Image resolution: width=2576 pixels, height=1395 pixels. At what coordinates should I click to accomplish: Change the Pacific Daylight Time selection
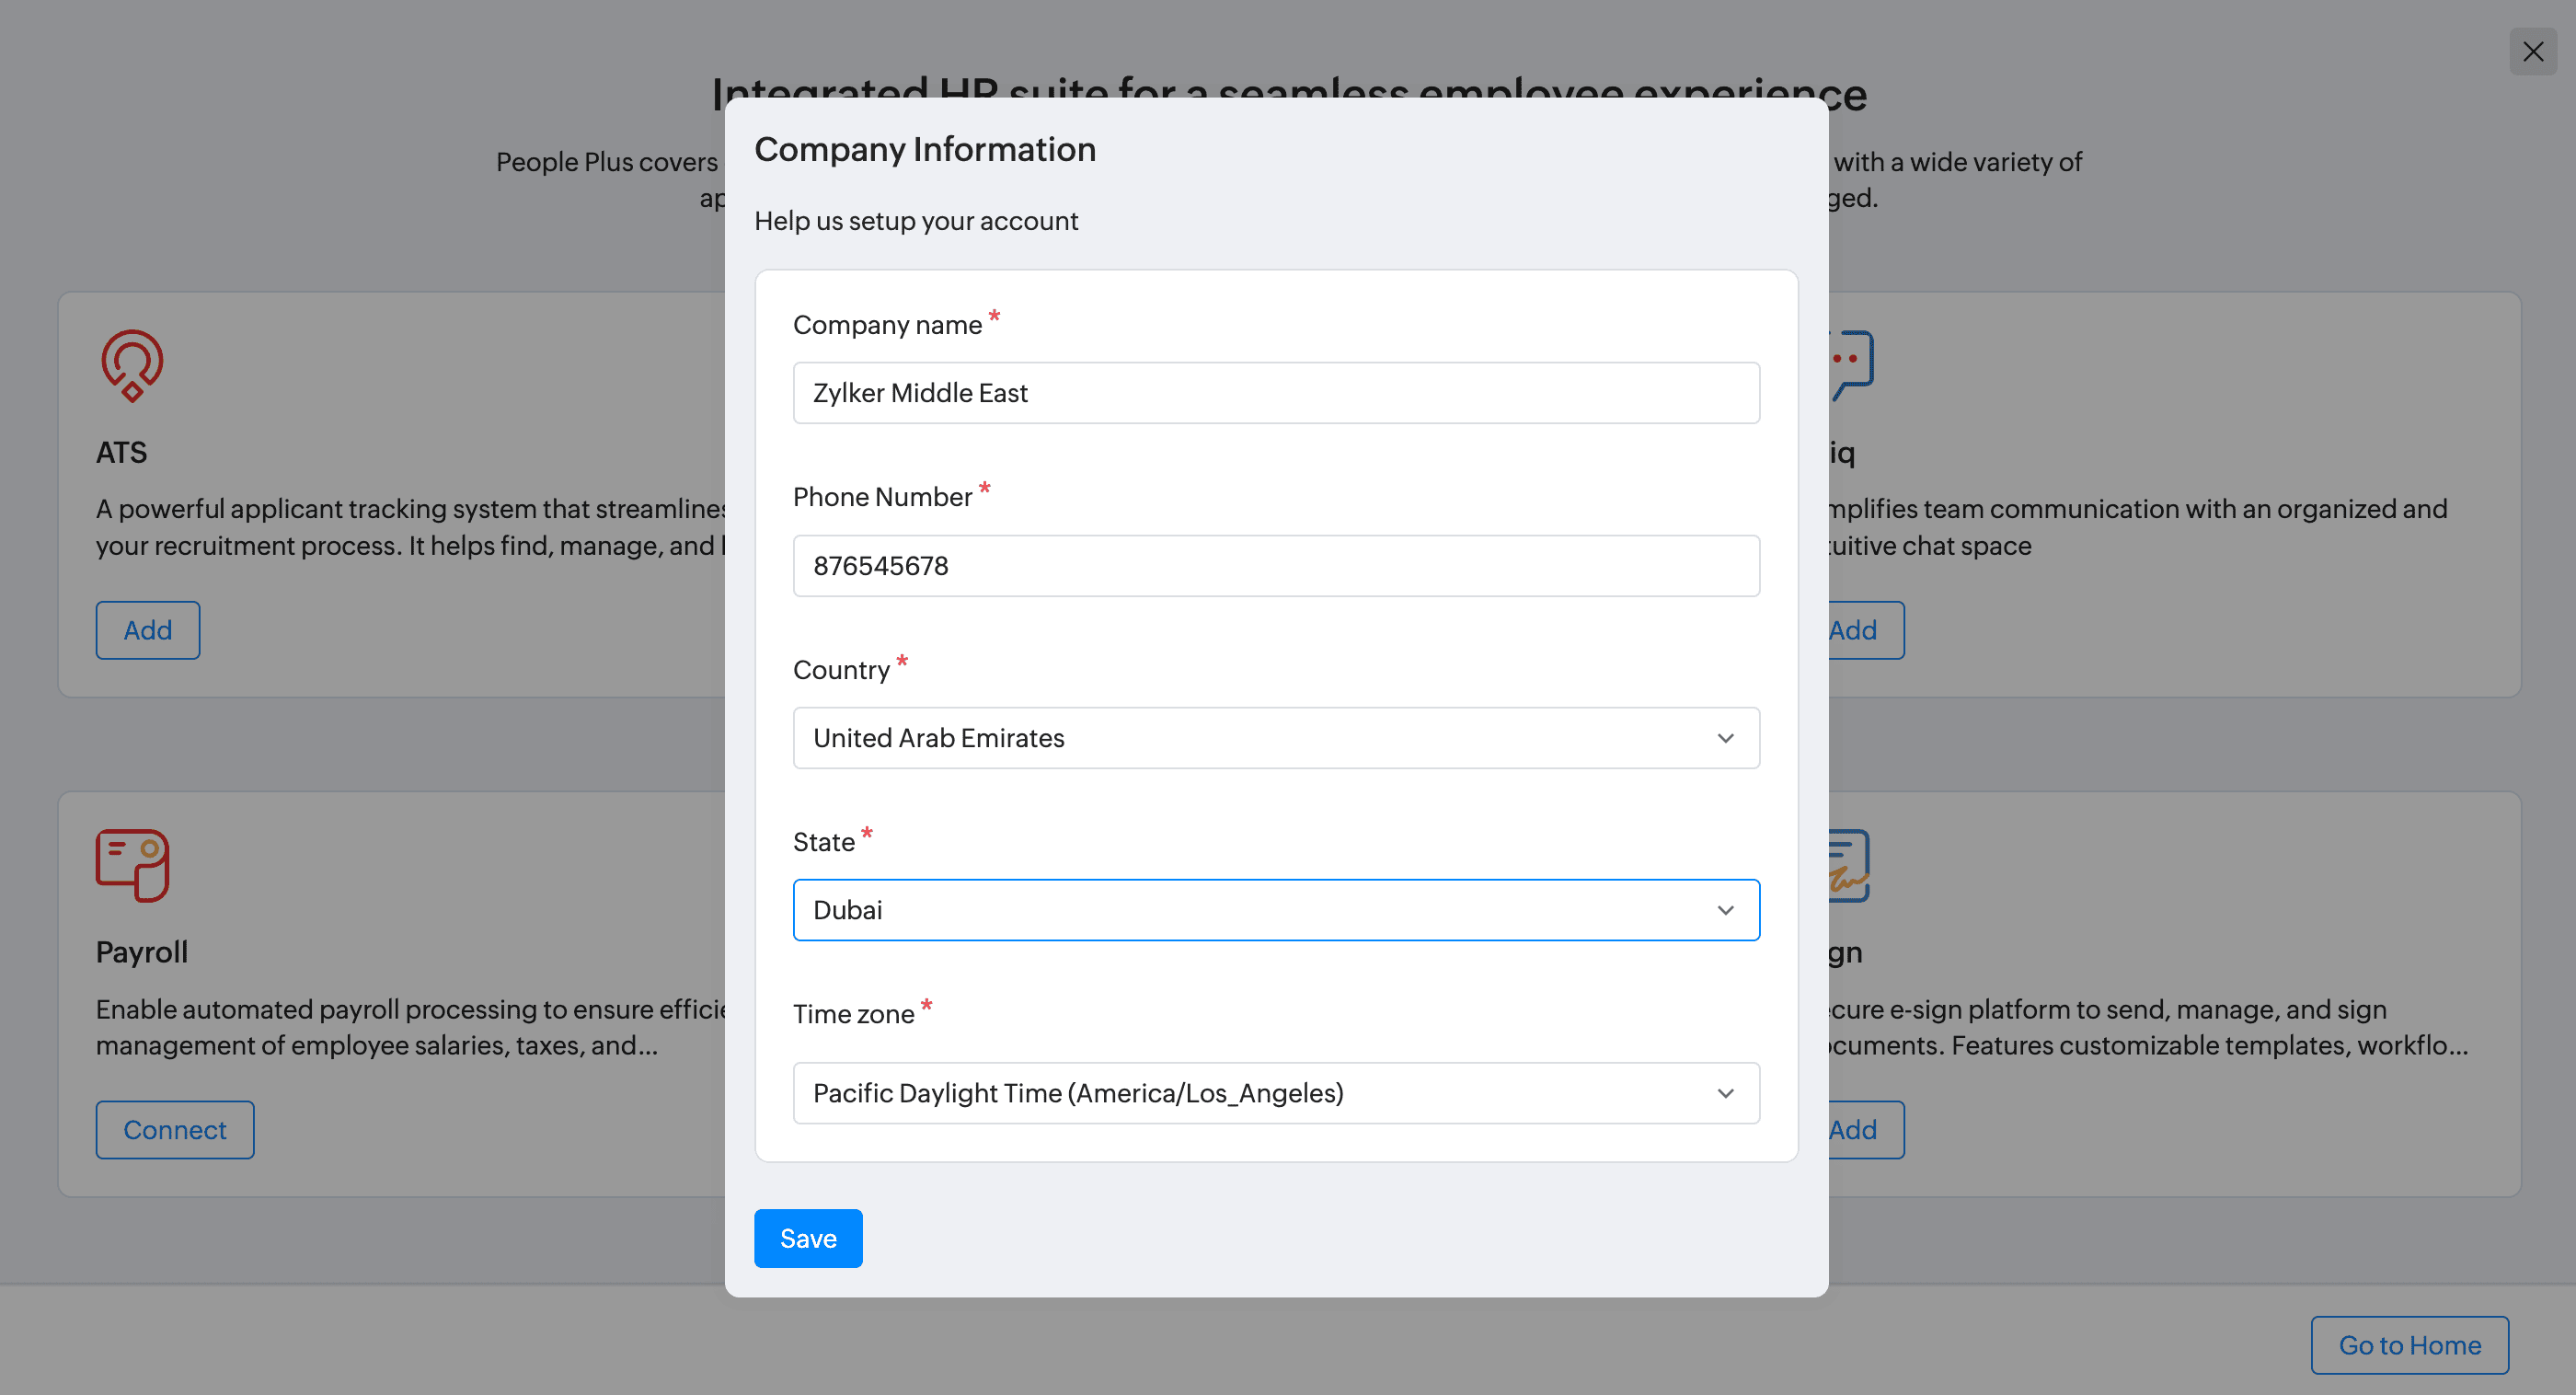[x=1277, y=1093]
